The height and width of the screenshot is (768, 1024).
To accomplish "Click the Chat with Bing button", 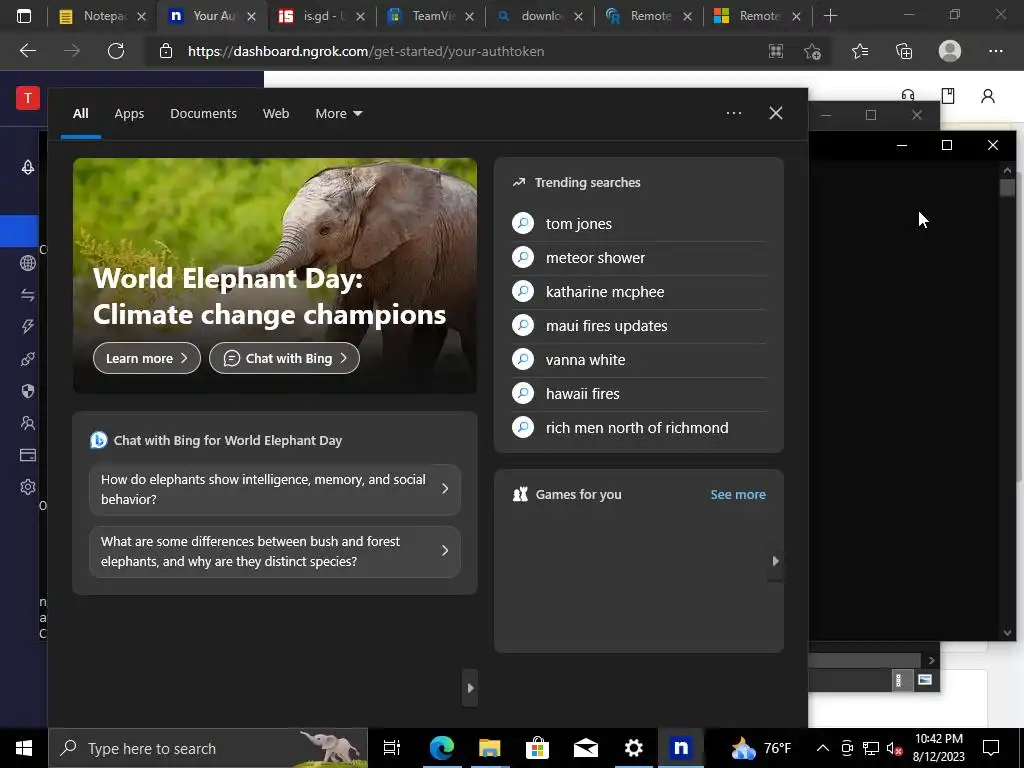I will coord(284,359).
